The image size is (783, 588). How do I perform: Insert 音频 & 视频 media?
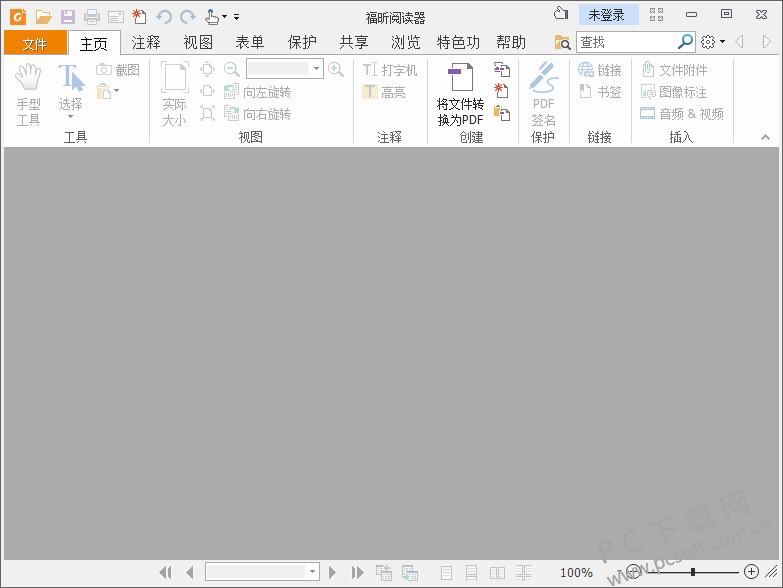coord(682,114)
